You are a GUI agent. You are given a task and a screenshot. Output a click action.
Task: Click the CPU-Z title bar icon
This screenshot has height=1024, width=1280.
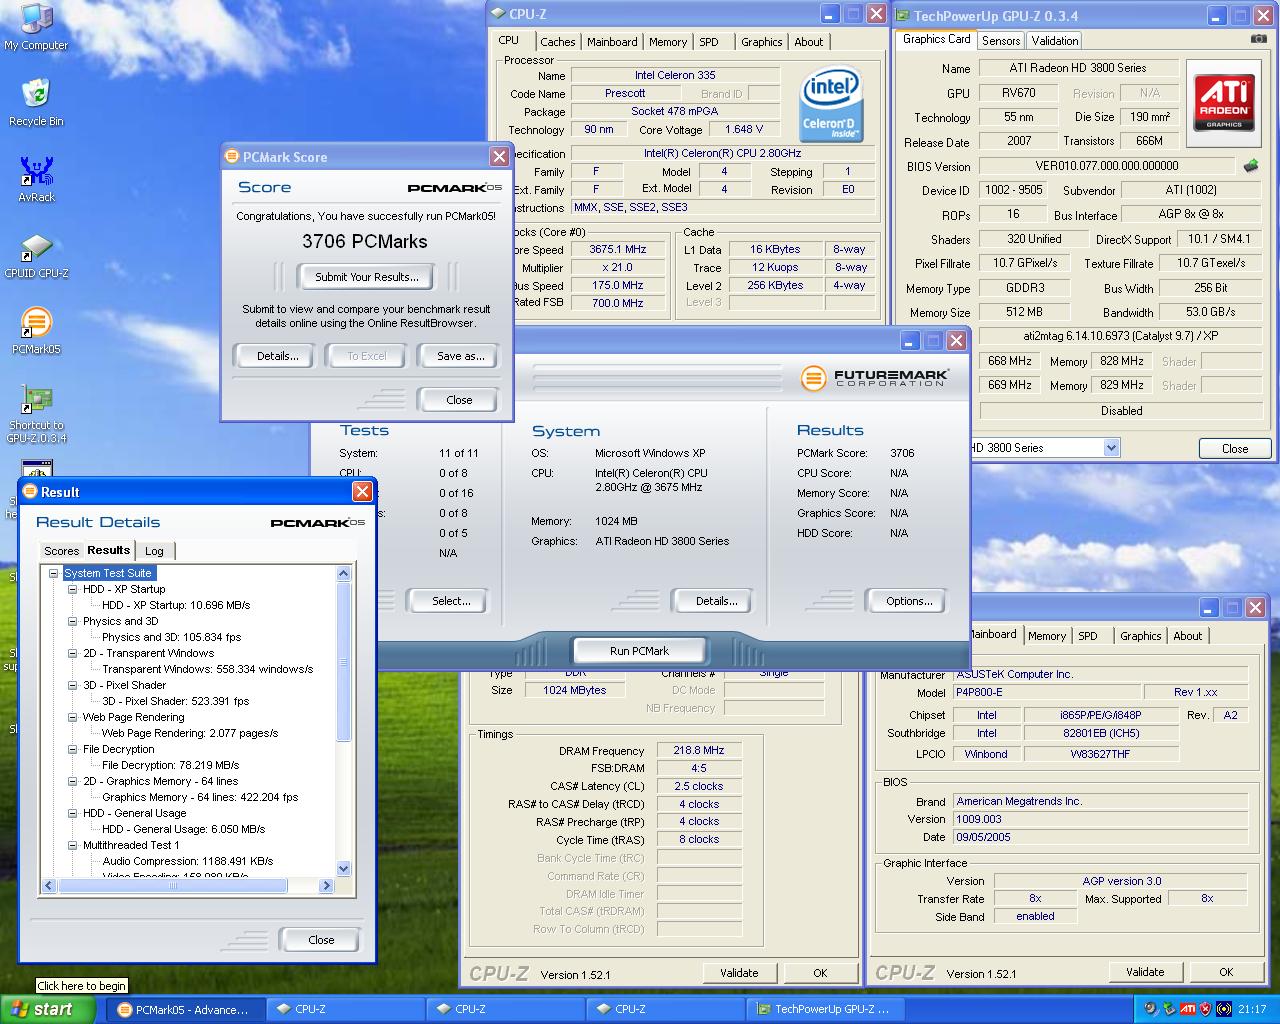click(498, 14)
